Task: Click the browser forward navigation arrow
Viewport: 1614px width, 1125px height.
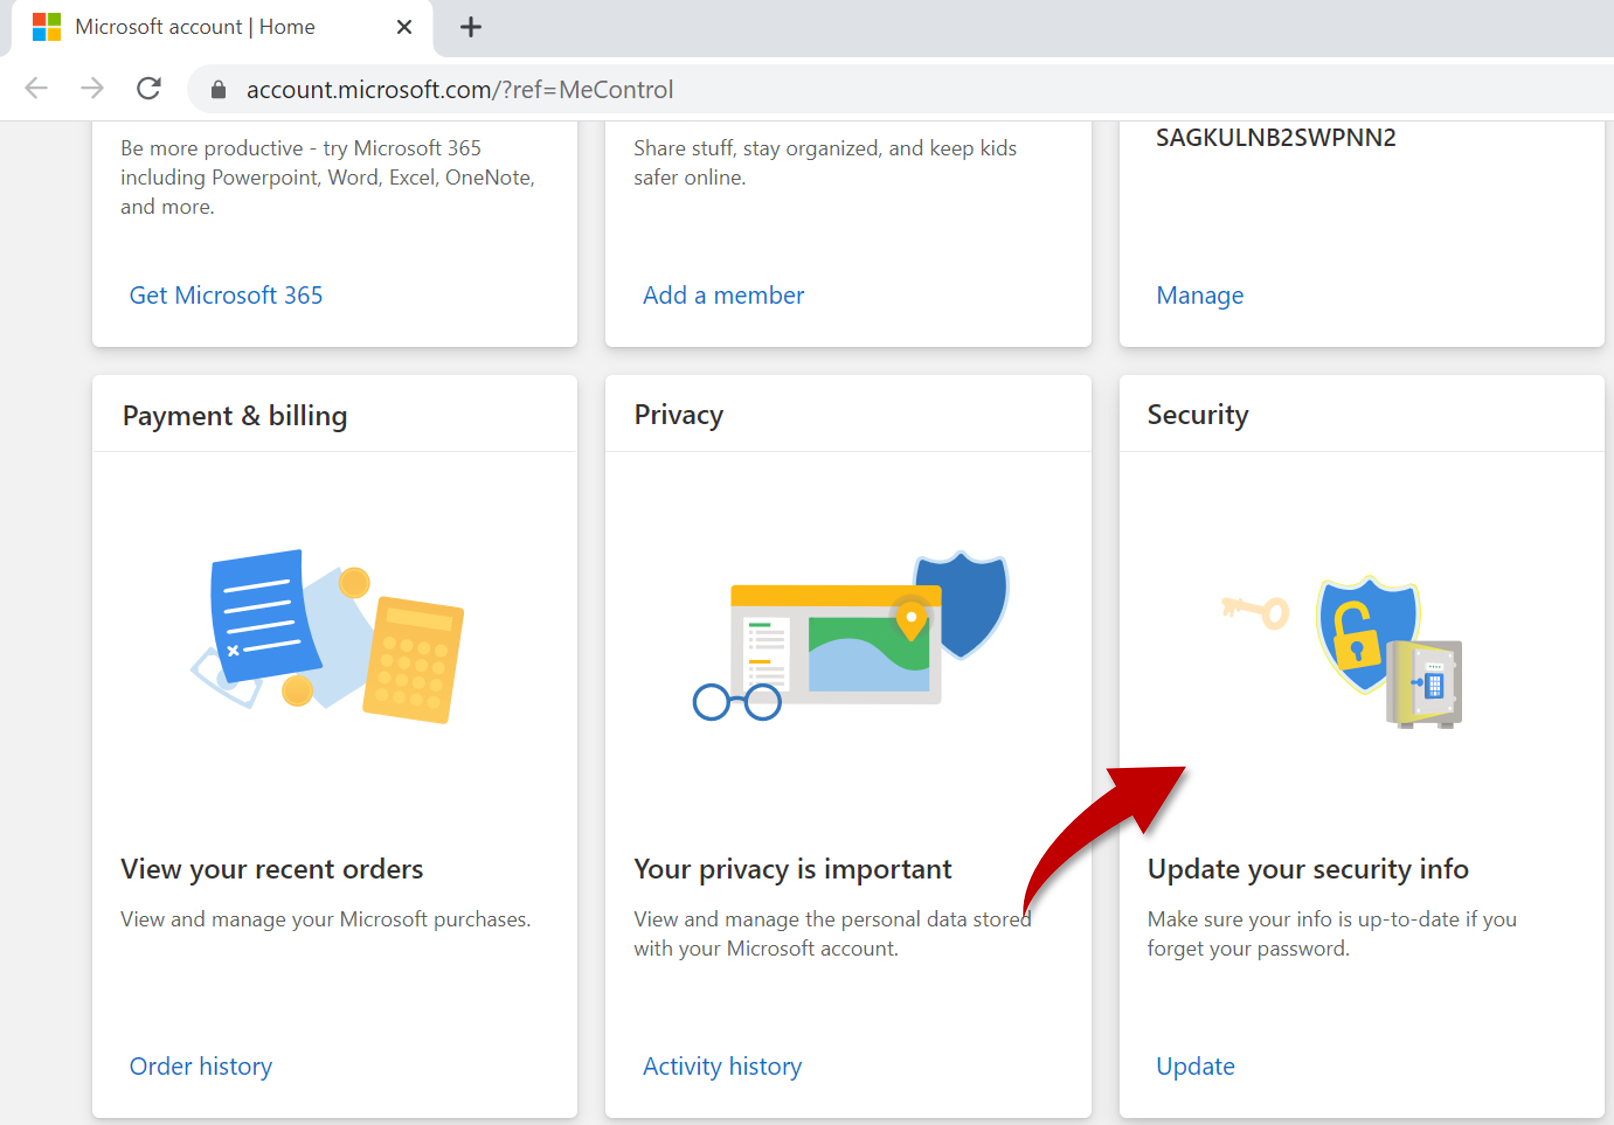Action: tap(92, 88)
